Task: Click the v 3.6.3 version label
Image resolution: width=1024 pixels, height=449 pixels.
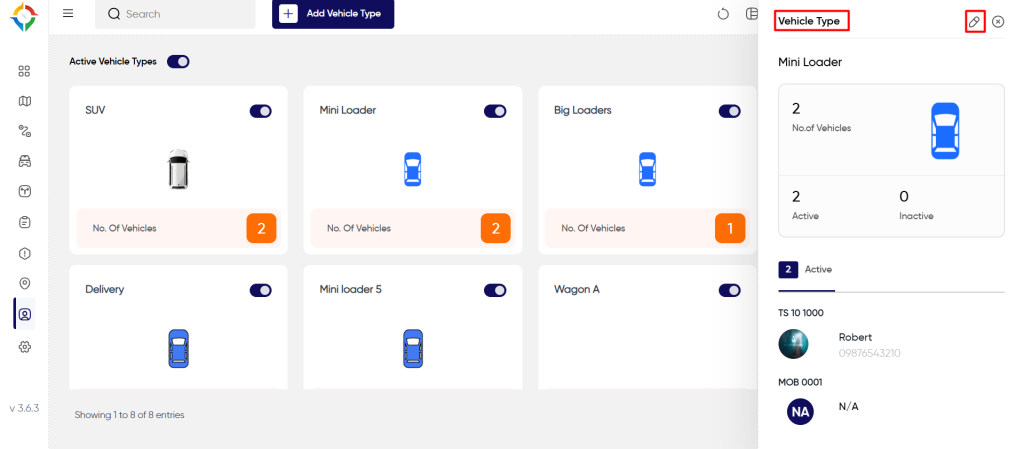Action: coord(24,409)
